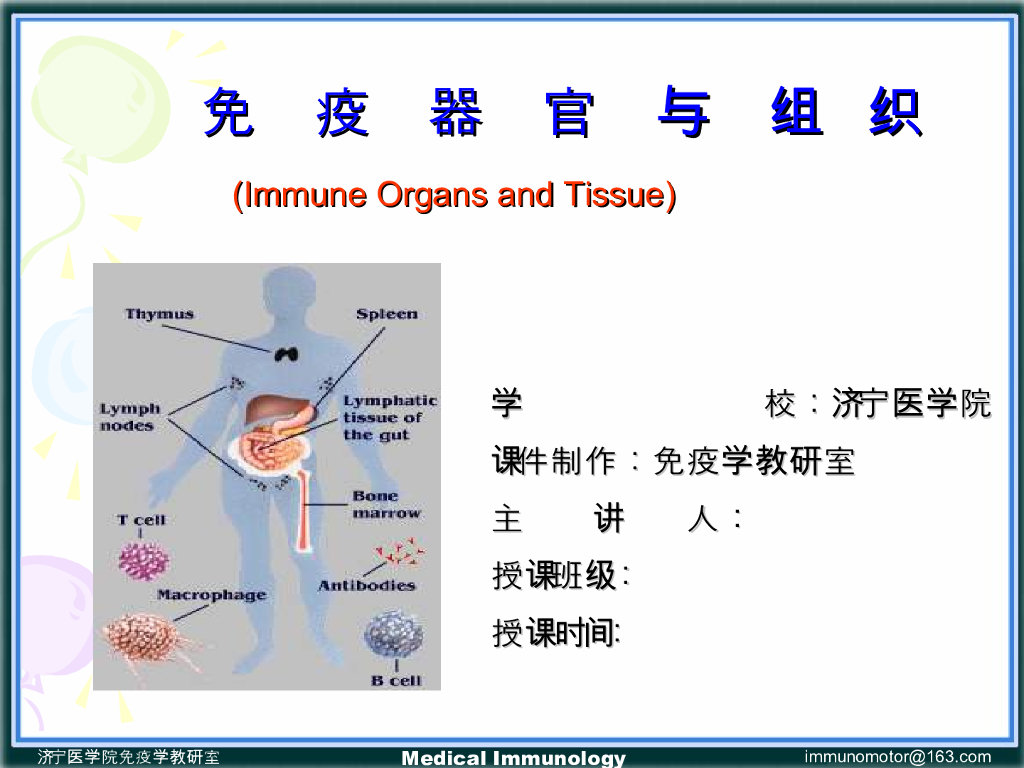Click the Bone marrow label
The height and width of the screenshot is (768, 1024).
387,505
